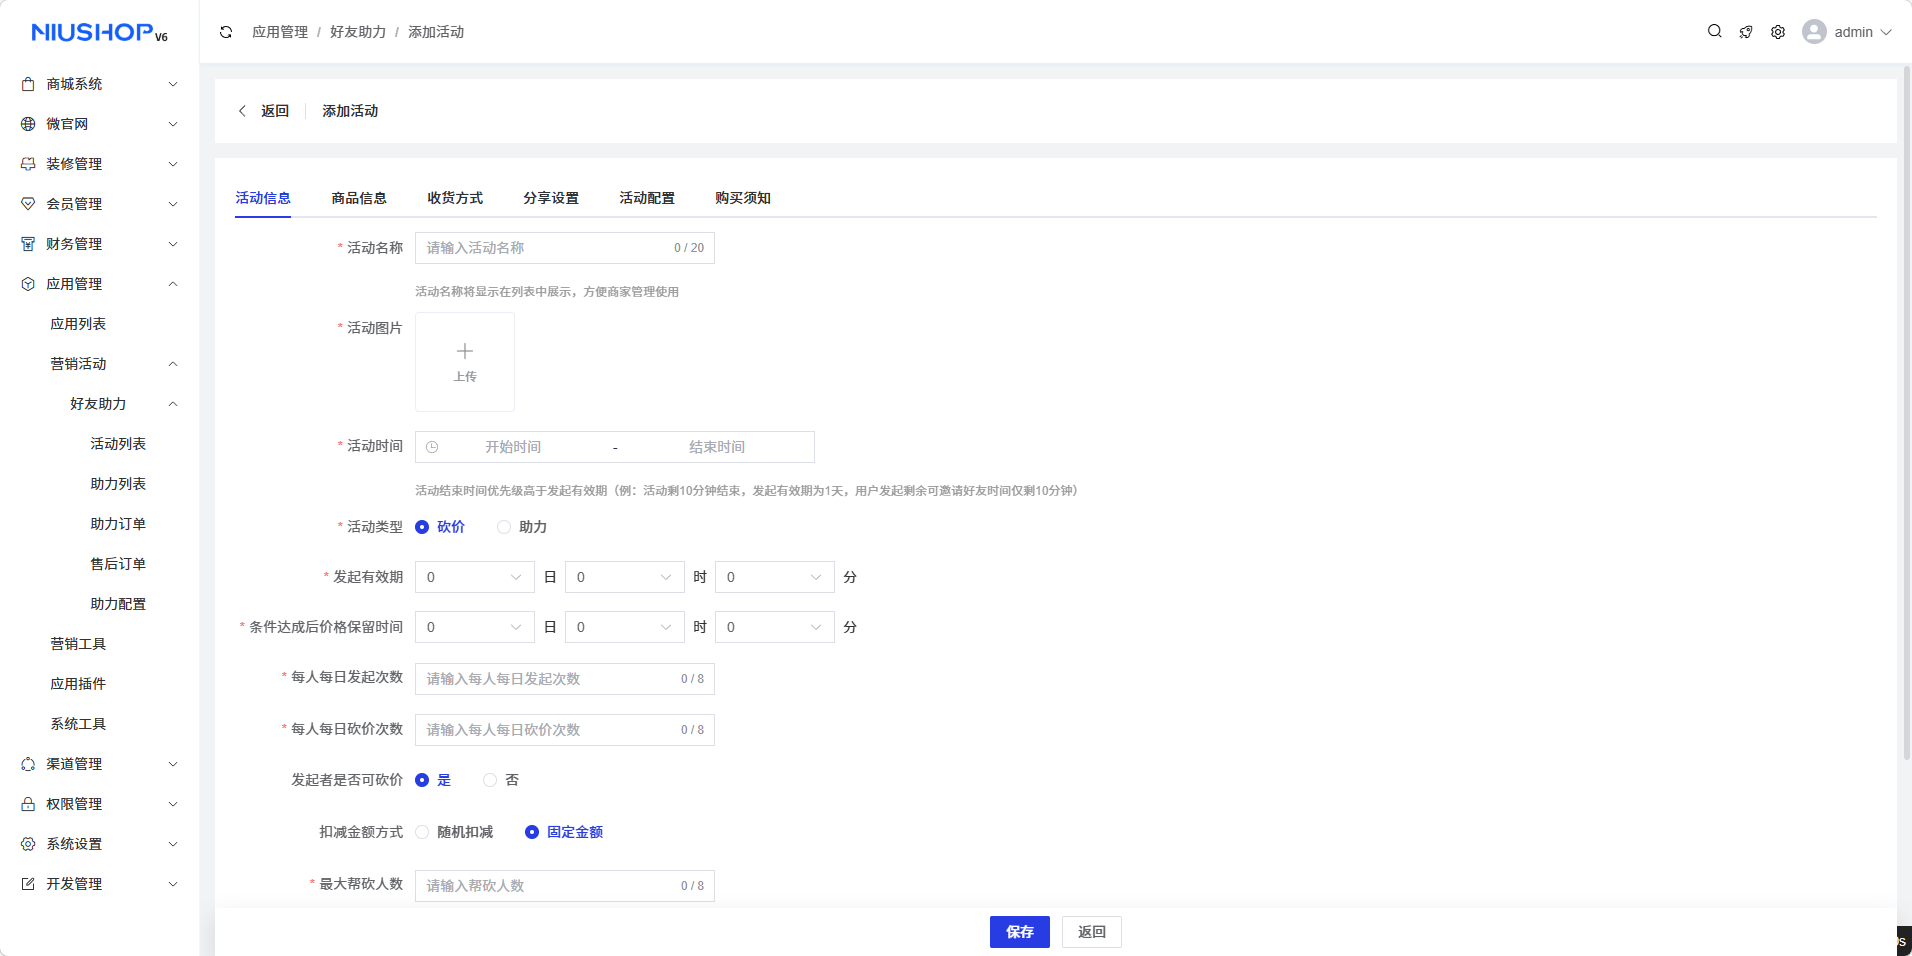The image size is (1912, 956).
Task: Click the blue 保存 button
Action: click(1019, 932)
